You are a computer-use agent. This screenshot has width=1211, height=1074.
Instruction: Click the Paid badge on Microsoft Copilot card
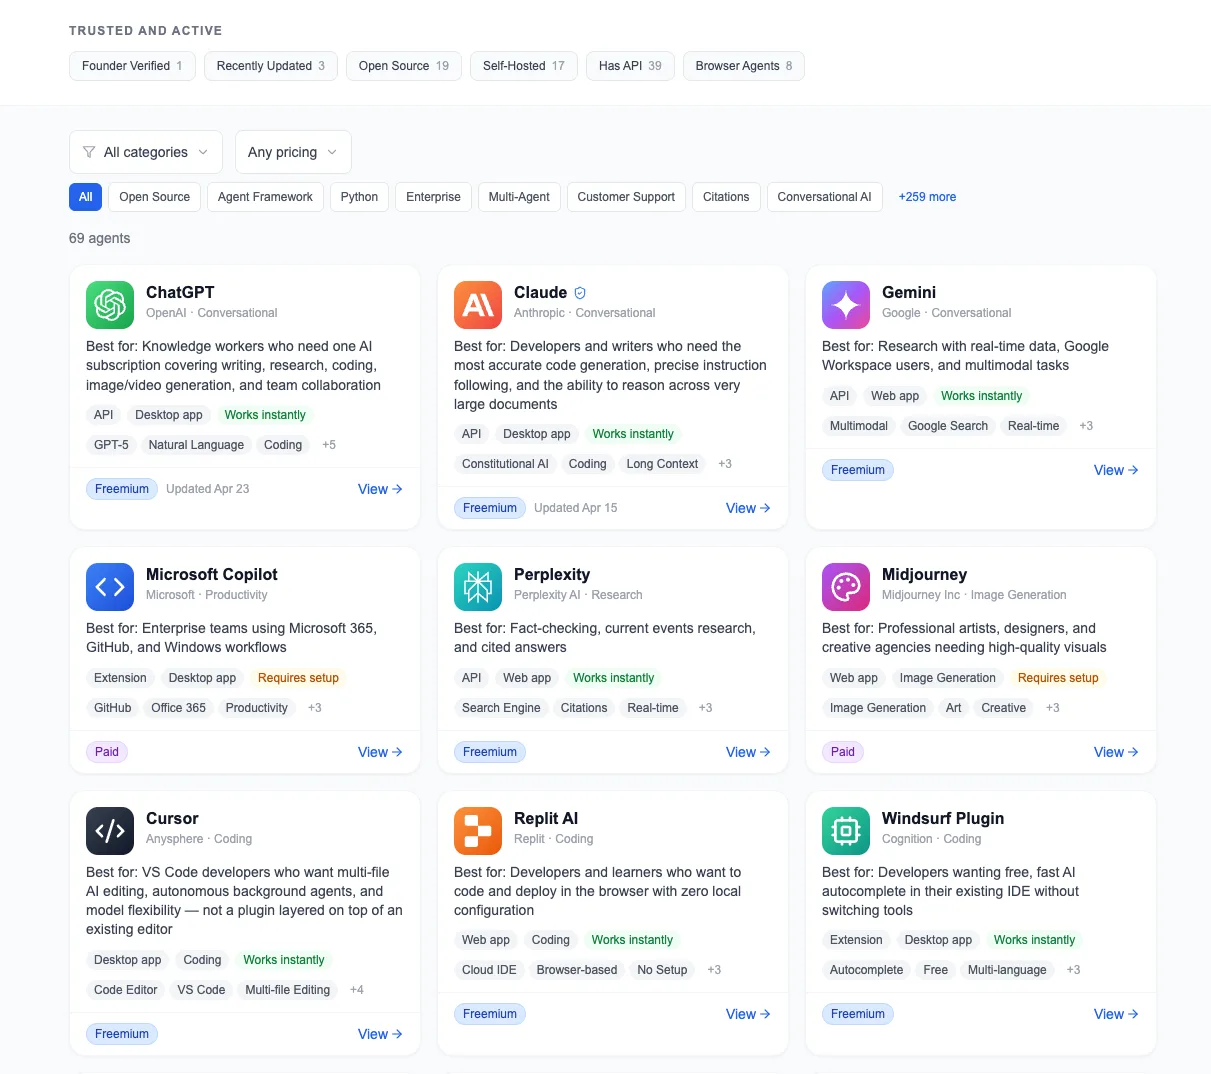(x=107, y=752)
